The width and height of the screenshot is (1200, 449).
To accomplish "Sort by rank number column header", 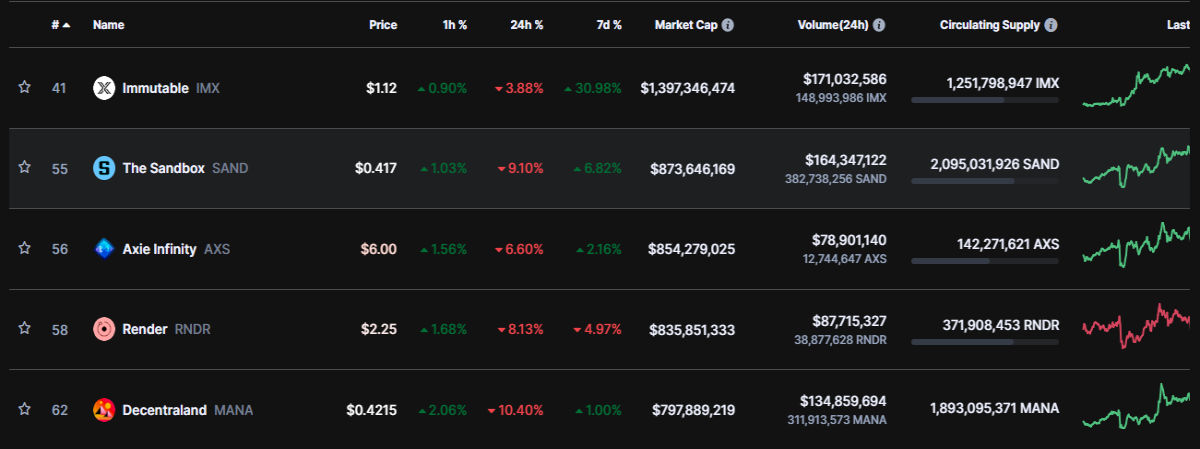I will (x=61, y=25).
